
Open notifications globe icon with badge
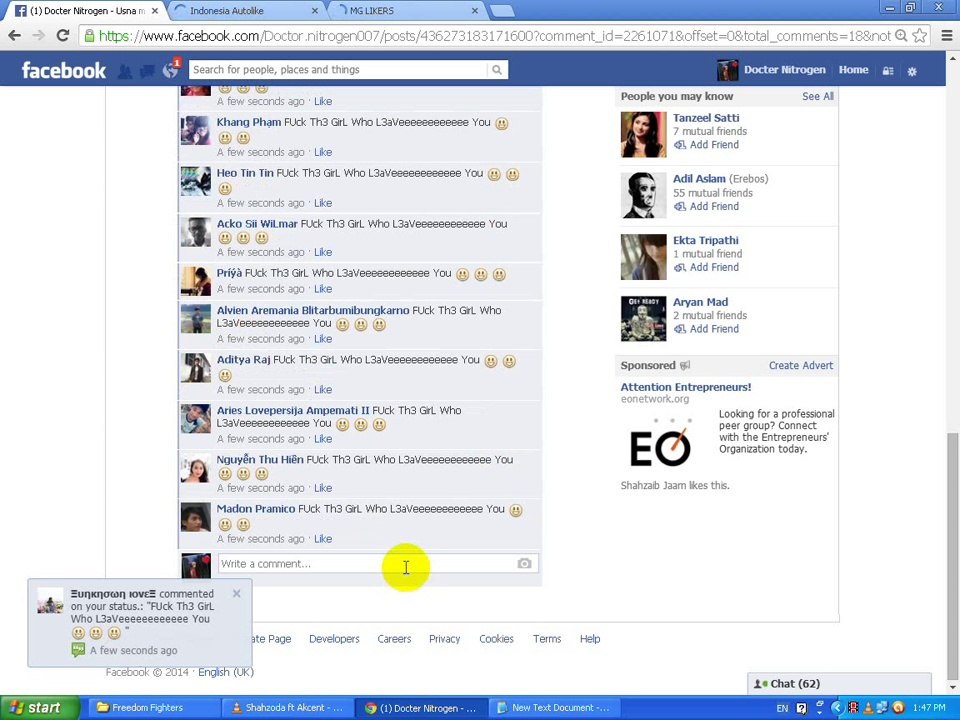171,70
